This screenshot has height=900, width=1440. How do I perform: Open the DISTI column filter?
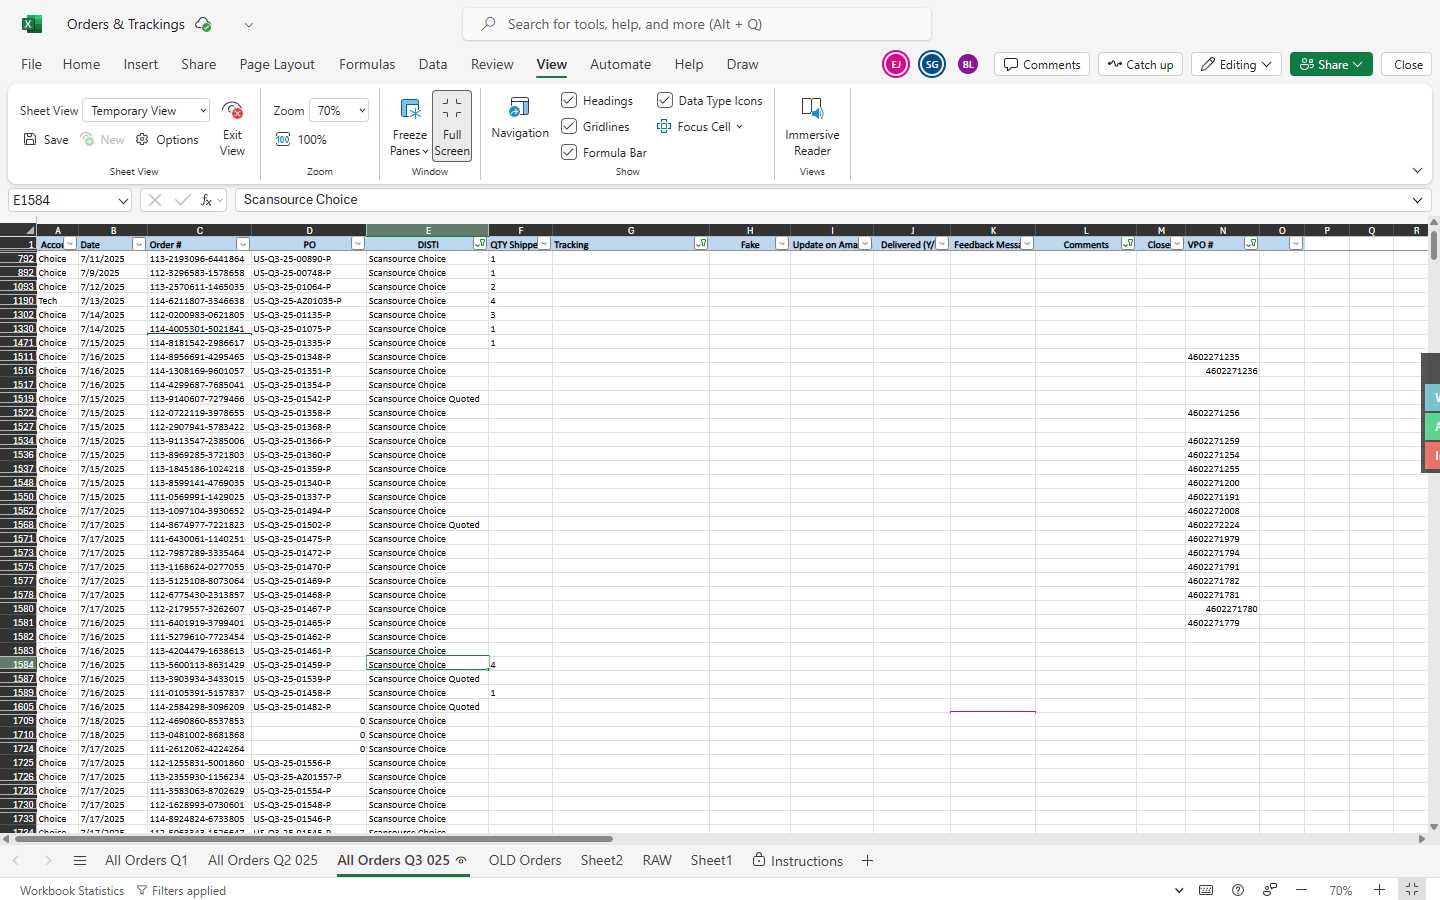point(480,244)
